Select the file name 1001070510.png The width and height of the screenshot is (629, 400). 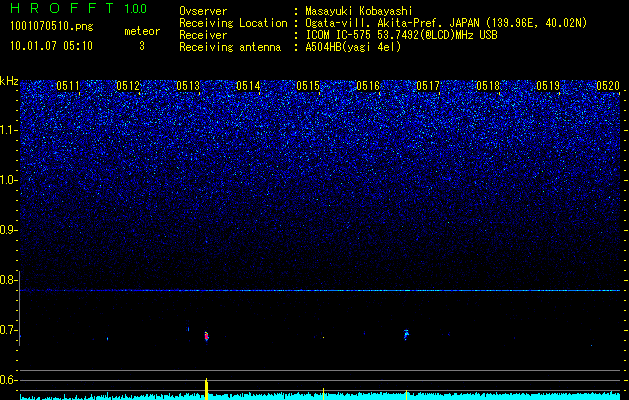click(52, 27)
